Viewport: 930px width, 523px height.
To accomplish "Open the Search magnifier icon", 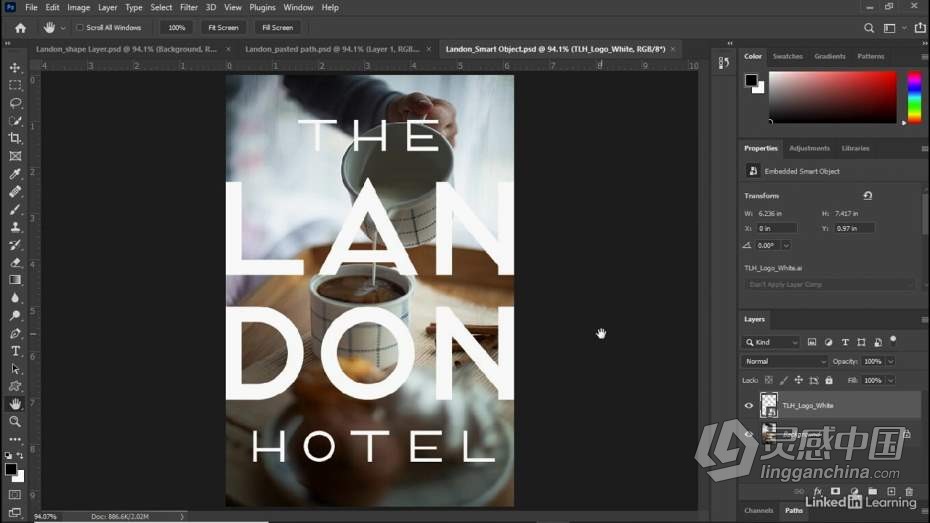I will point(869,28).
